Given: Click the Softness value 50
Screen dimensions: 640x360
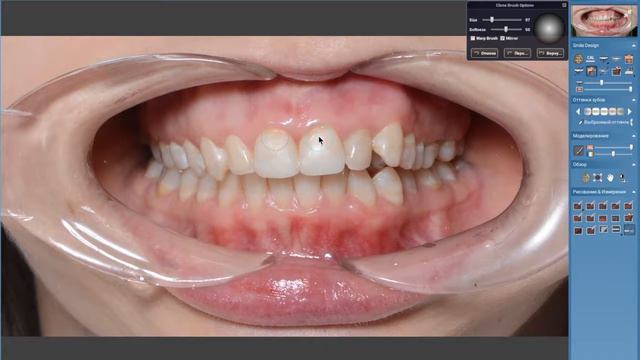Looking at the screenshot, I should point(527,29).
